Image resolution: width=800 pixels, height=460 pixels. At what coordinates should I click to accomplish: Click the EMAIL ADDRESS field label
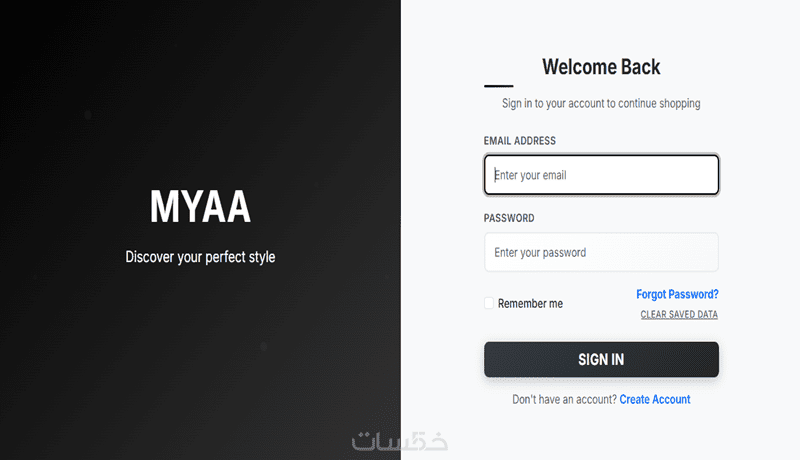[520, 141]
